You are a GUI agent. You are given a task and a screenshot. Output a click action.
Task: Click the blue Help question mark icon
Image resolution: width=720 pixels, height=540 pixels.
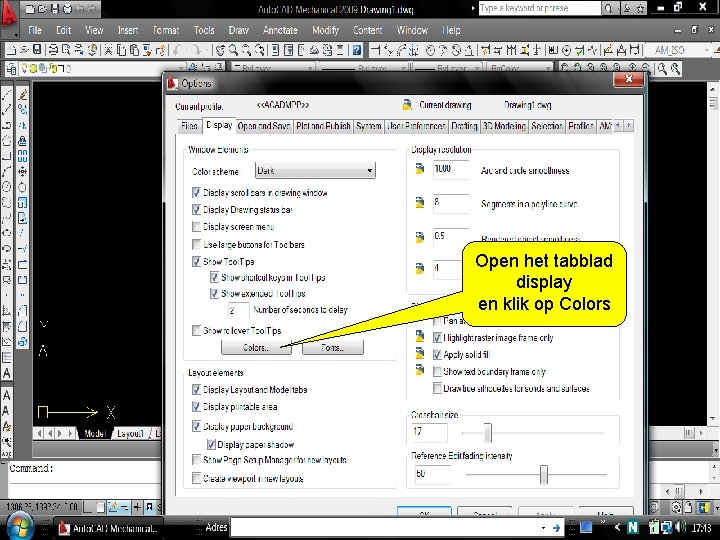tap(357, 50)
